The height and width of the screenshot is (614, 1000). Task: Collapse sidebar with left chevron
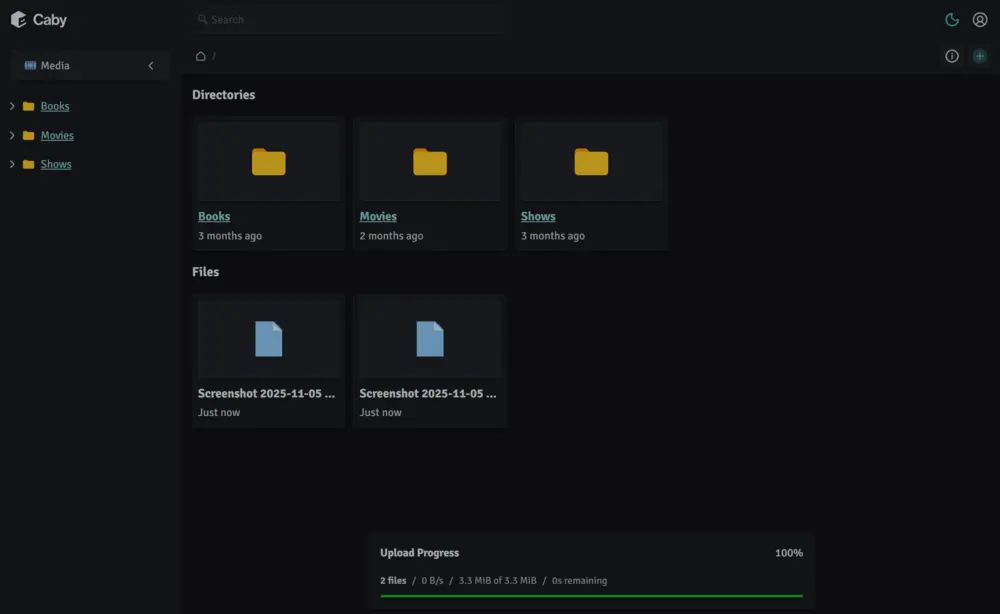pos(151,66)
